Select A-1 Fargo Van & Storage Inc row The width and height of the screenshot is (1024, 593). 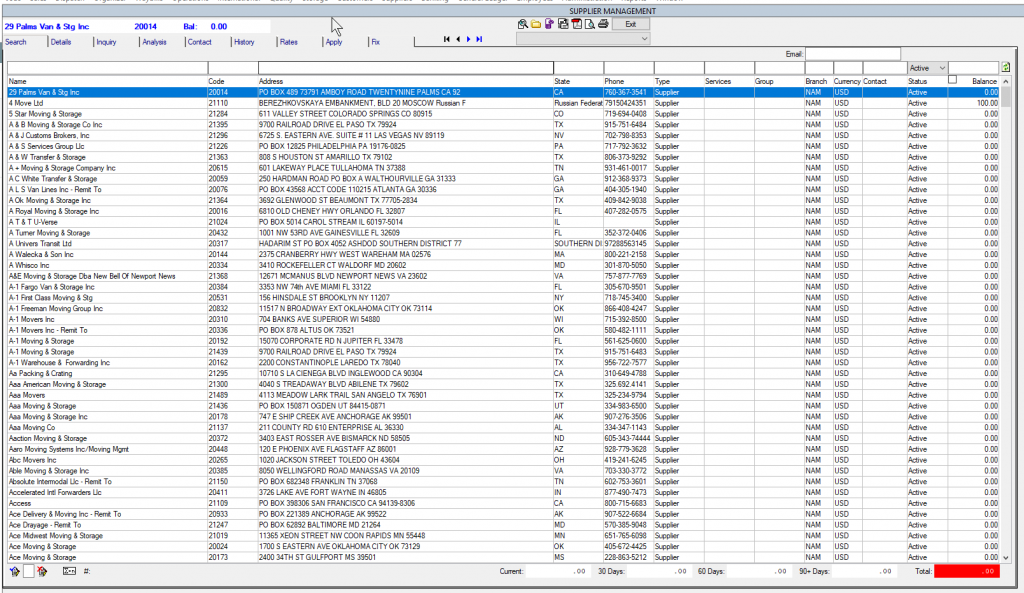(x=503, y=287)
